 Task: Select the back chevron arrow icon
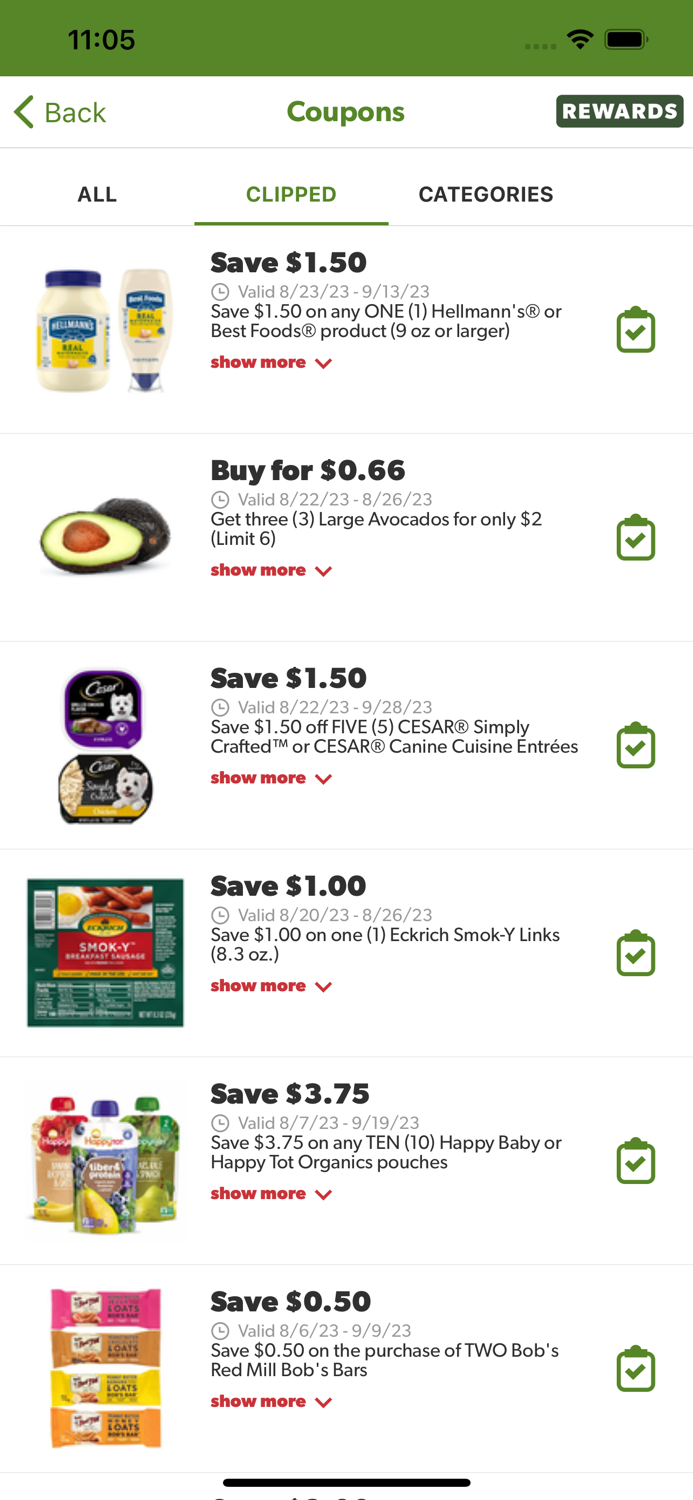tap(21, 111)
